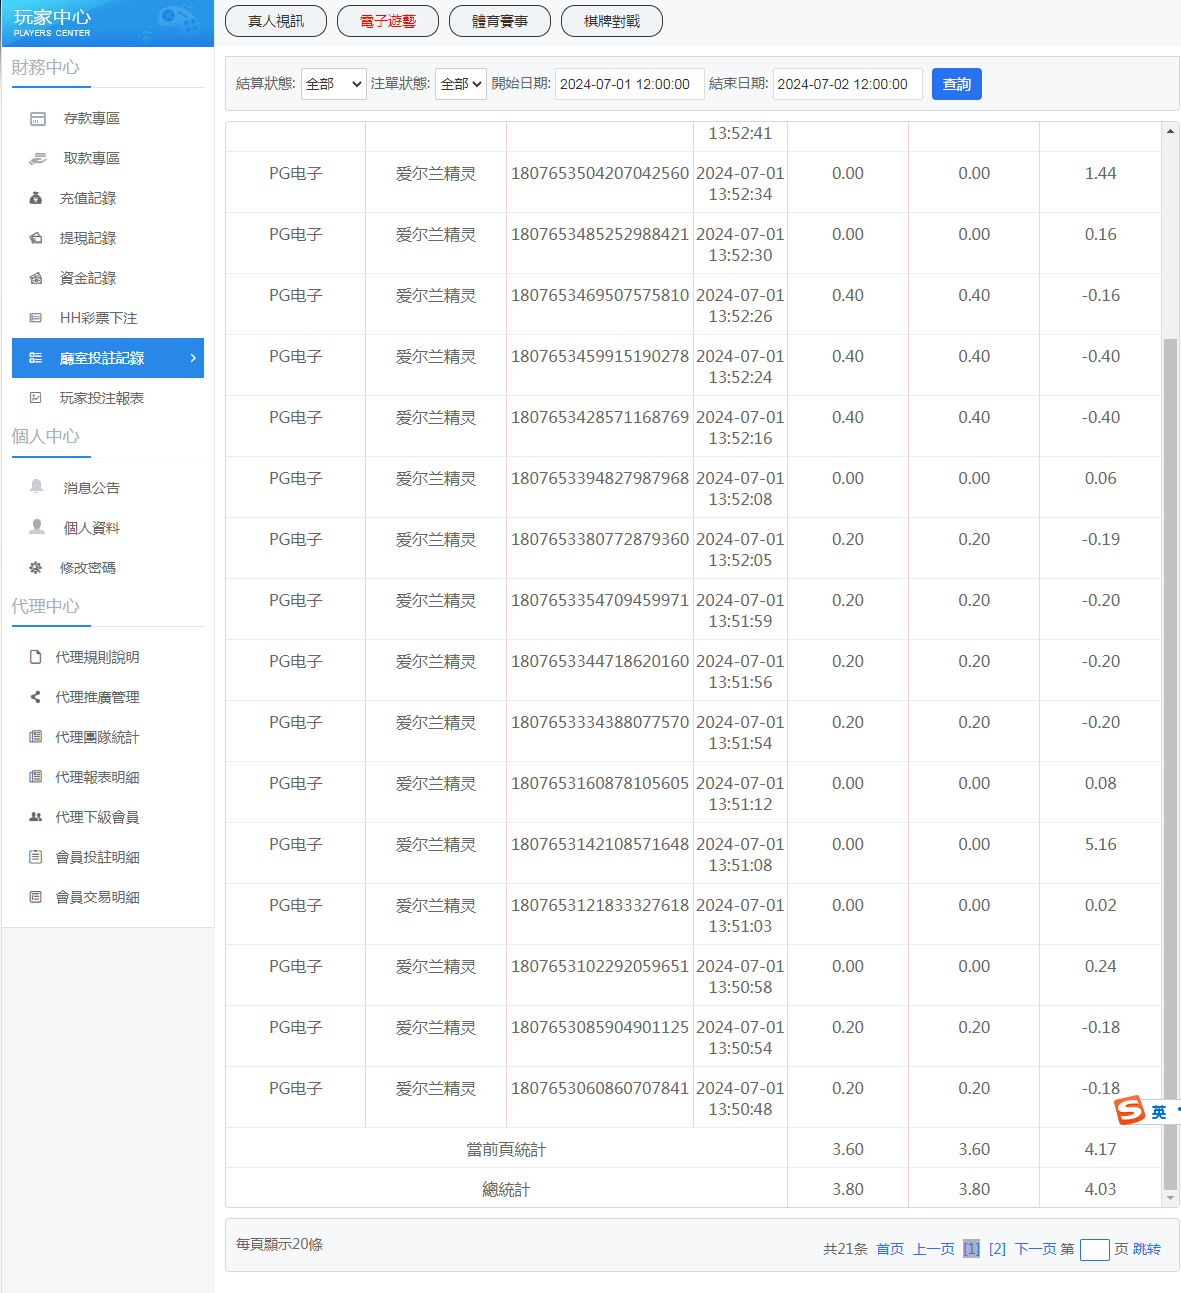Go to page 2 link

coord(997,1249)
